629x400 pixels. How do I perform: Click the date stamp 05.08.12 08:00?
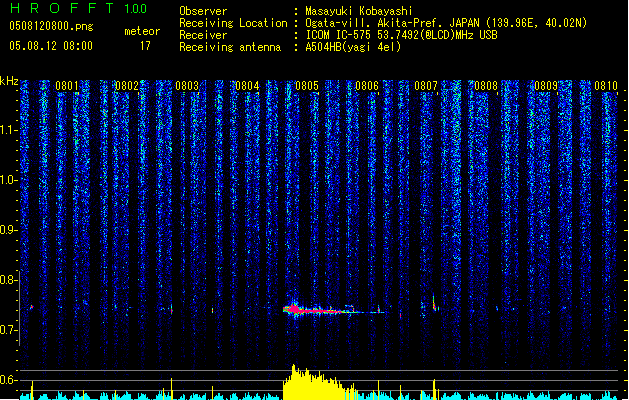(x=51, y=46)
